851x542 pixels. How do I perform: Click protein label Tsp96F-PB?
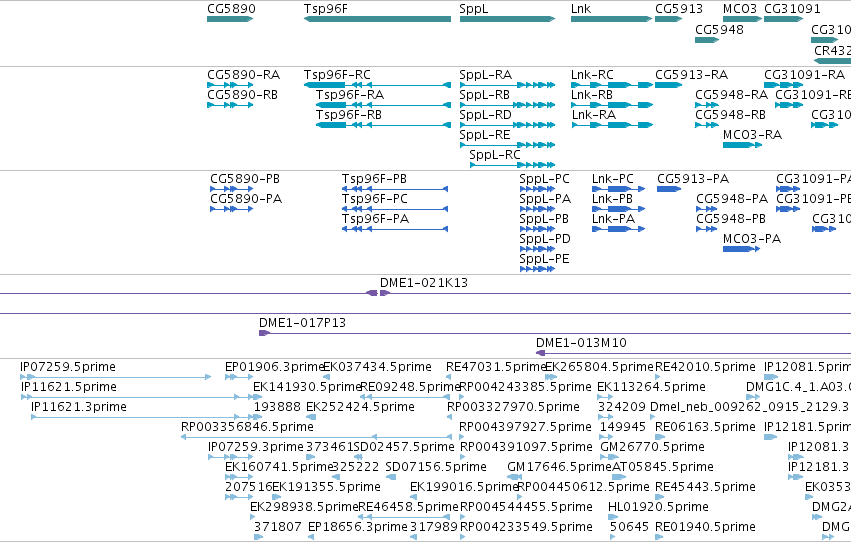point(374,178)
